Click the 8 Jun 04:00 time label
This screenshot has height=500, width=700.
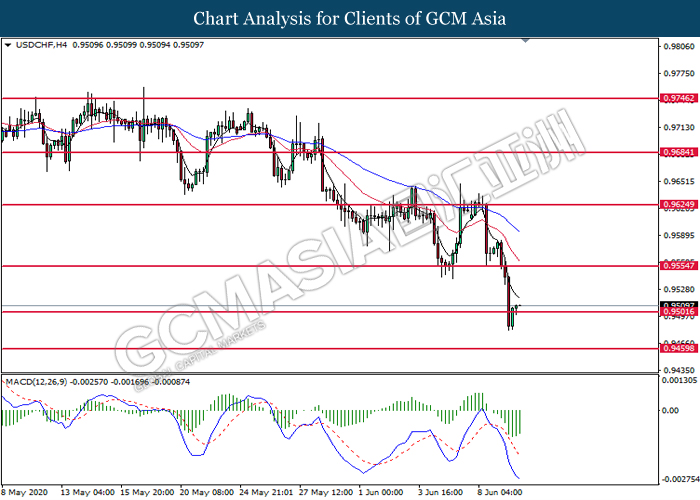point(500,492)
